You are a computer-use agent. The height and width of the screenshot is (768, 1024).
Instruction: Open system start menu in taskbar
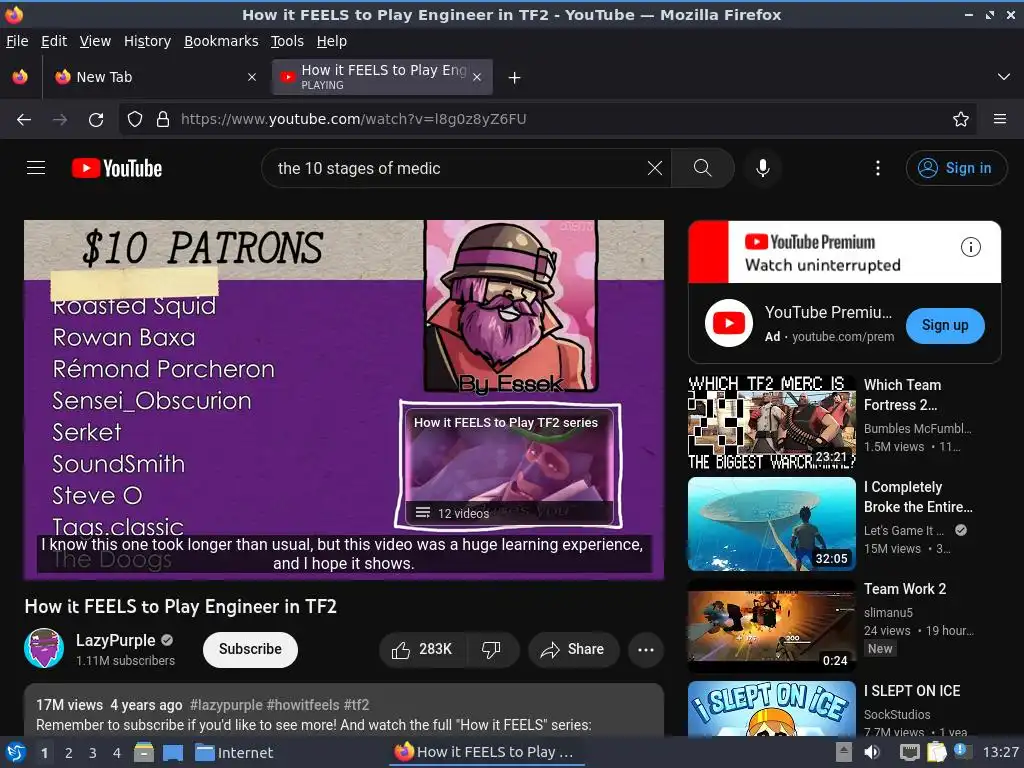pyautogui.click(x=15, y=752)
